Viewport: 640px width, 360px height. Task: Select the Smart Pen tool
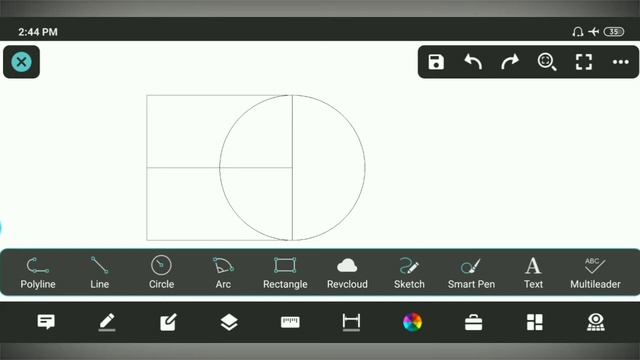click(x=471, y=273)
